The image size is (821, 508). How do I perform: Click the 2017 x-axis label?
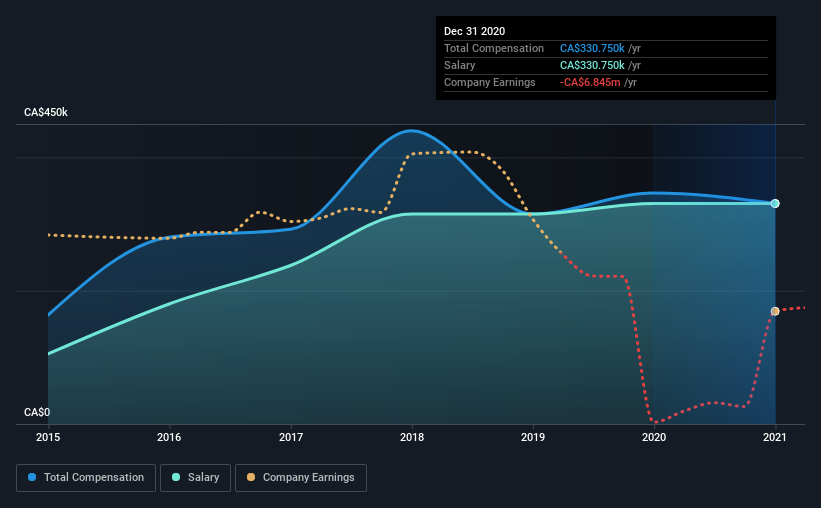click(291, 437)
